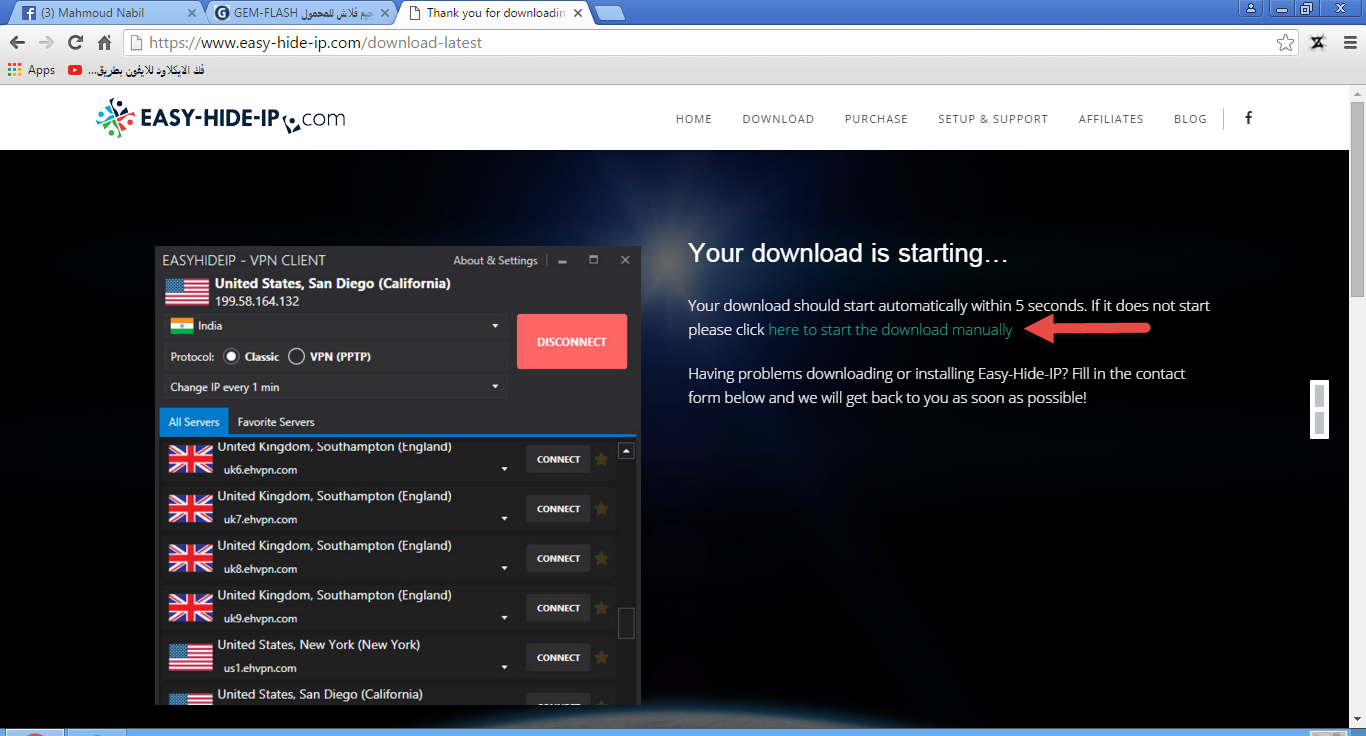Click the server list scroll-up arrow
Screen dimensions: 1366x736
(x=626, y=451)
